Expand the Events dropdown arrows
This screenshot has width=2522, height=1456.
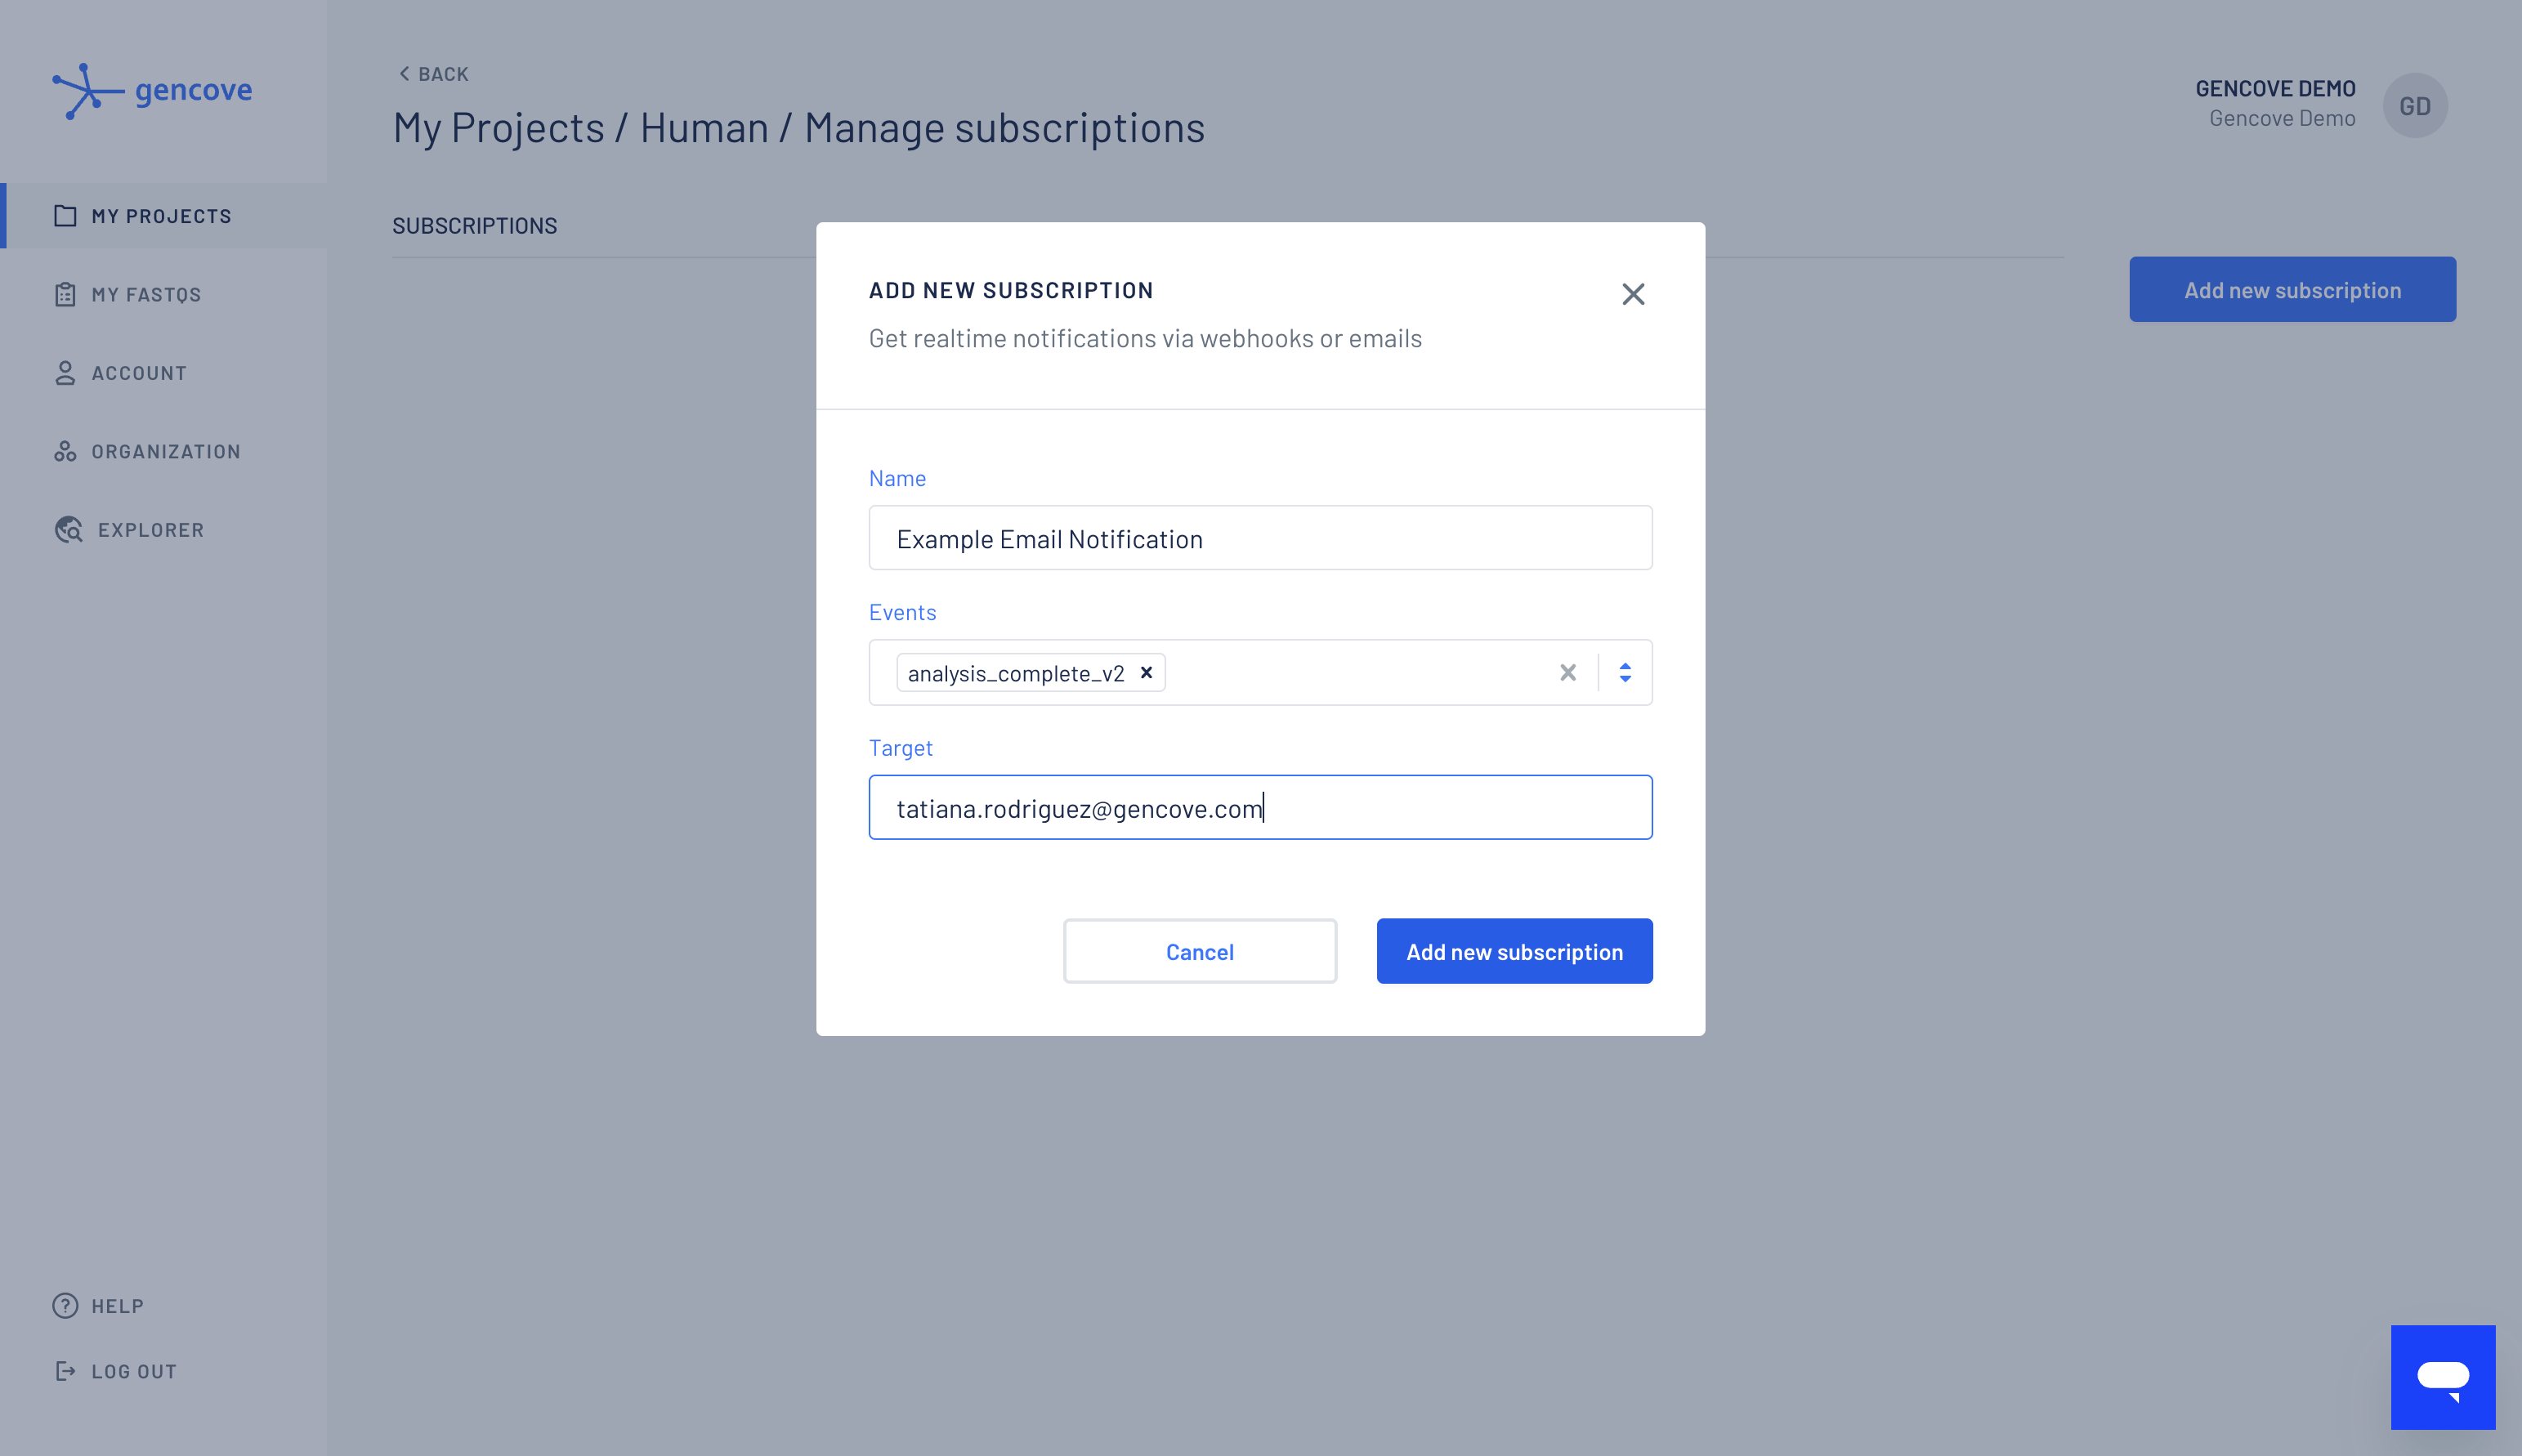(x=1625, y=673)
